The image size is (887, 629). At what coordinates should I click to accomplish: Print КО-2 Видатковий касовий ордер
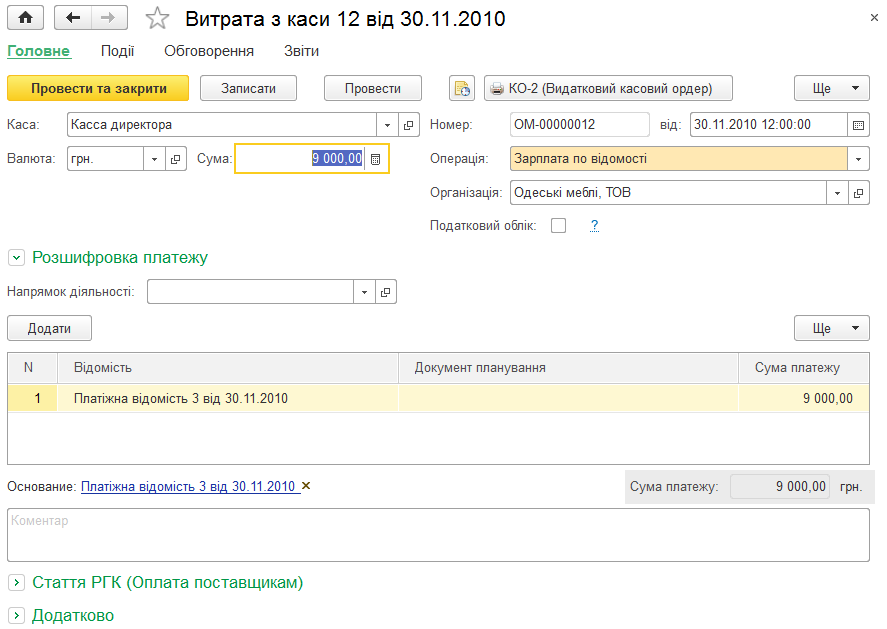point(608,88)
